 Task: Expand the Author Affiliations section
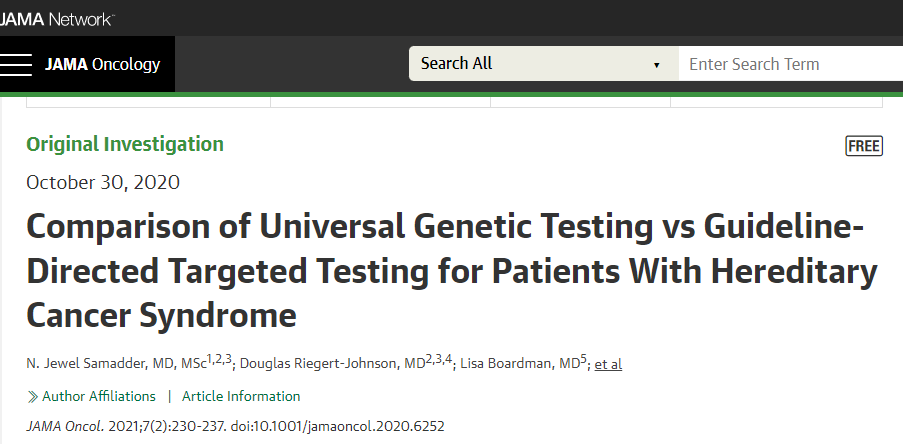click(98, 396)
